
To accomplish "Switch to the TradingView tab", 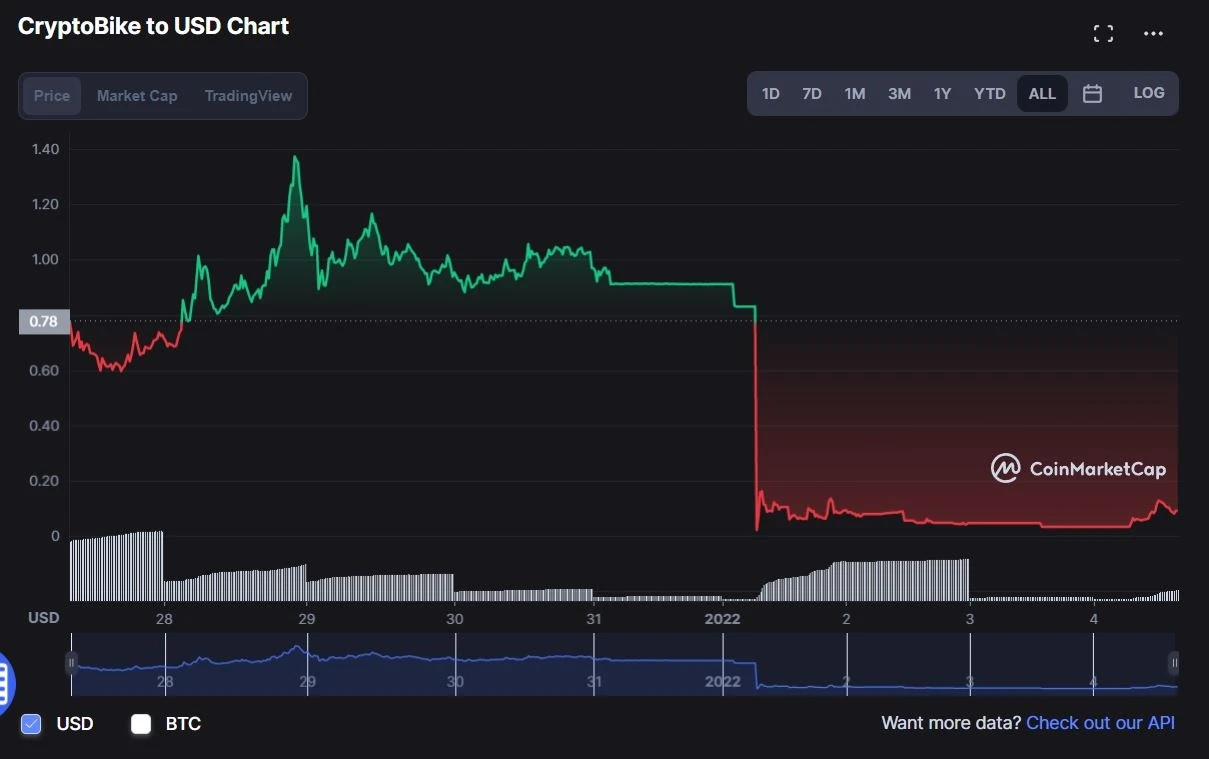I will (x=248, y=96).
